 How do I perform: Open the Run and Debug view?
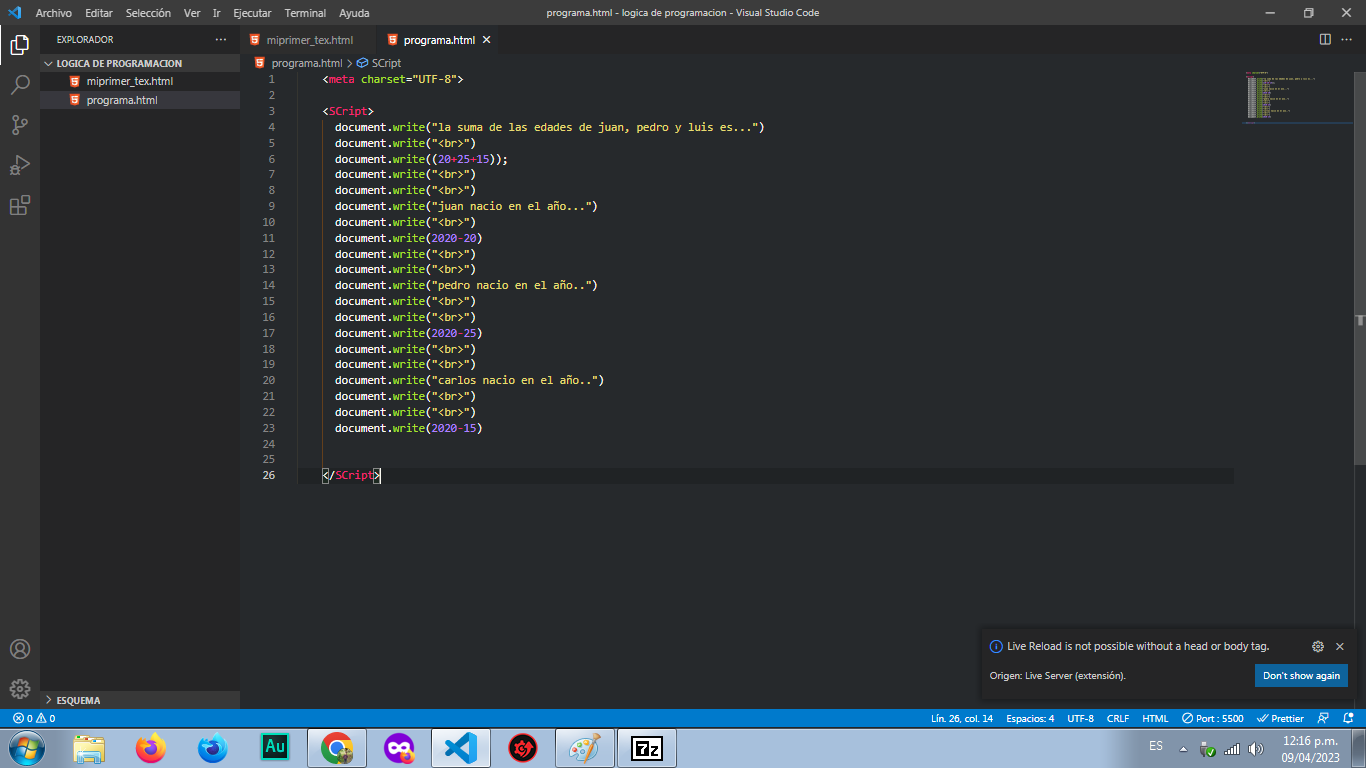point(20,165)
